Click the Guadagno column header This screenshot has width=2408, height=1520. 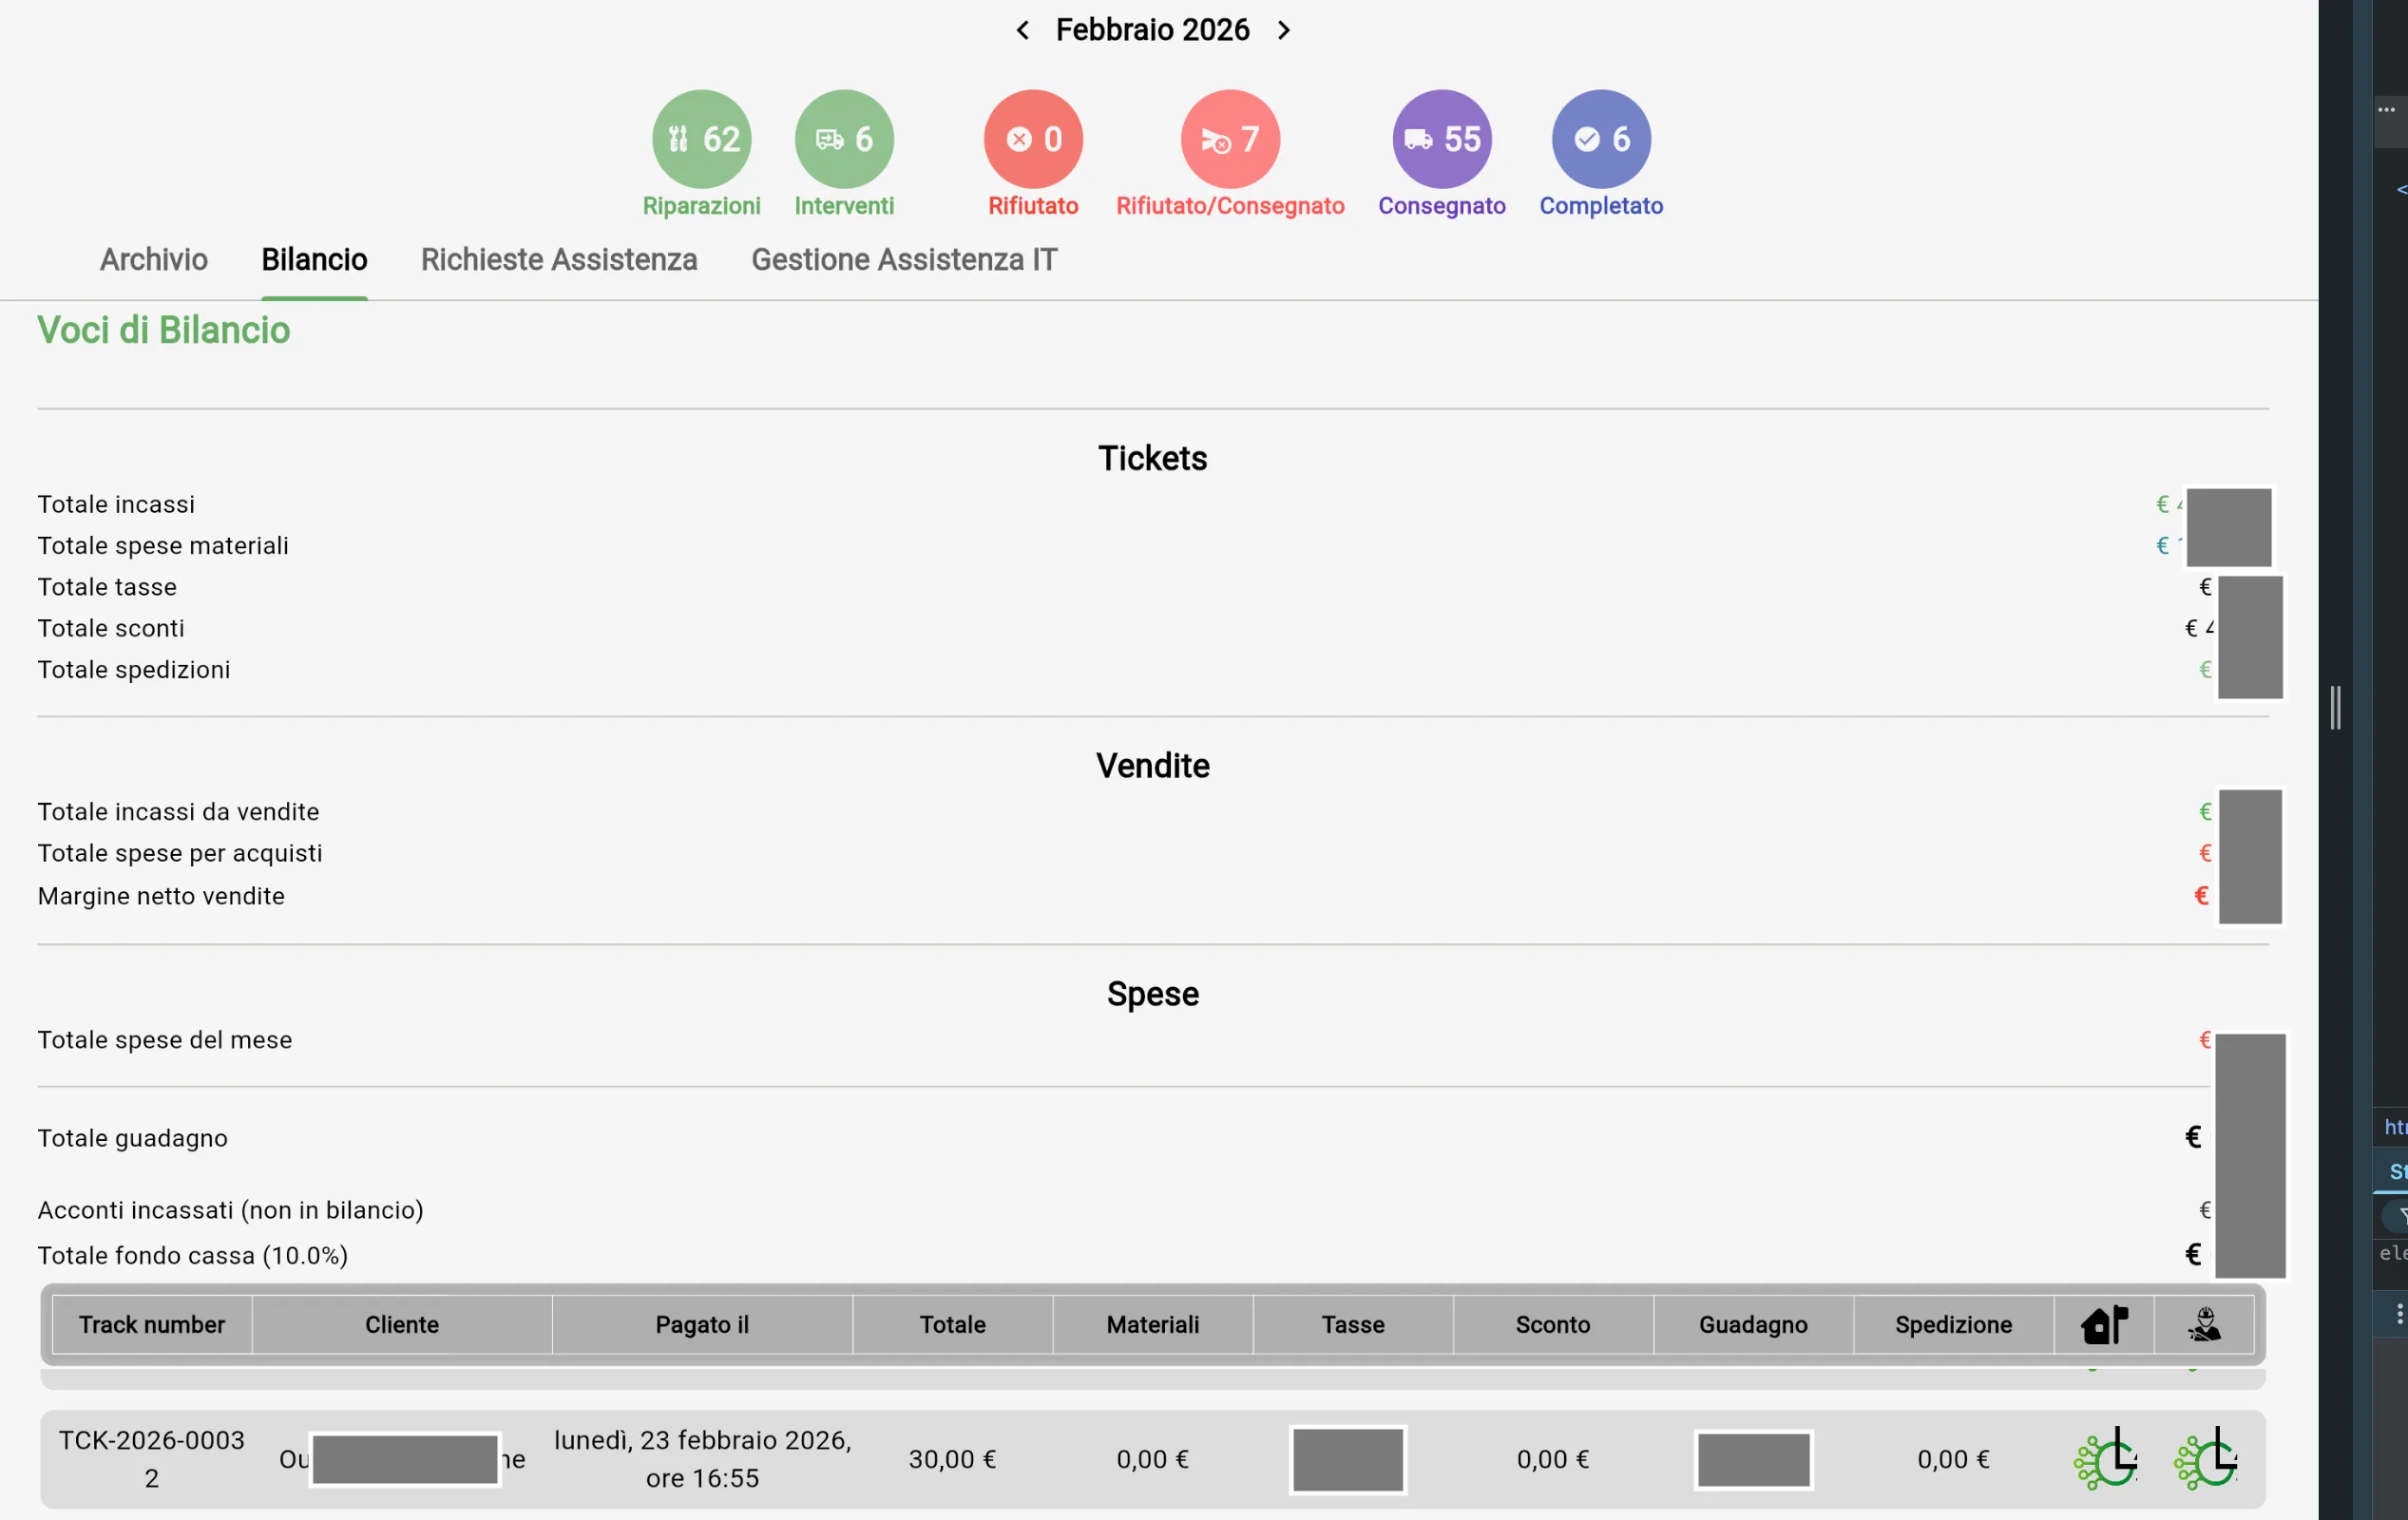1752,1325
